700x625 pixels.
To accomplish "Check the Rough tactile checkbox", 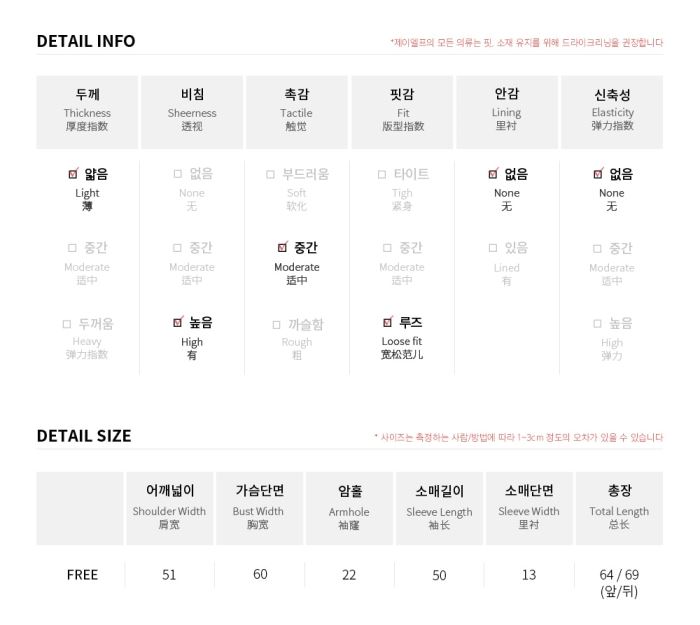I will (276, 325).
